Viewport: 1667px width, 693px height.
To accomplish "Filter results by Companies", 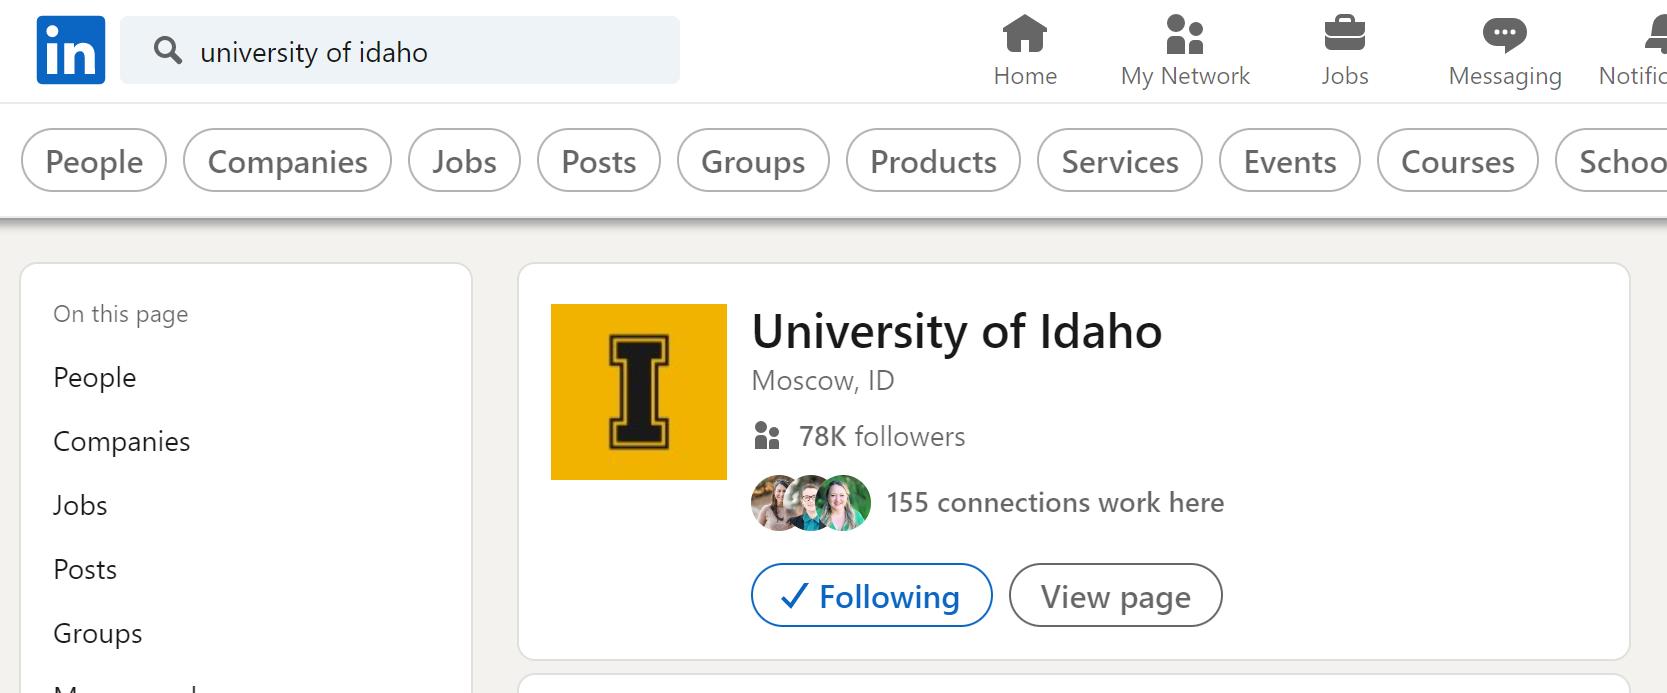I will 287,161.
